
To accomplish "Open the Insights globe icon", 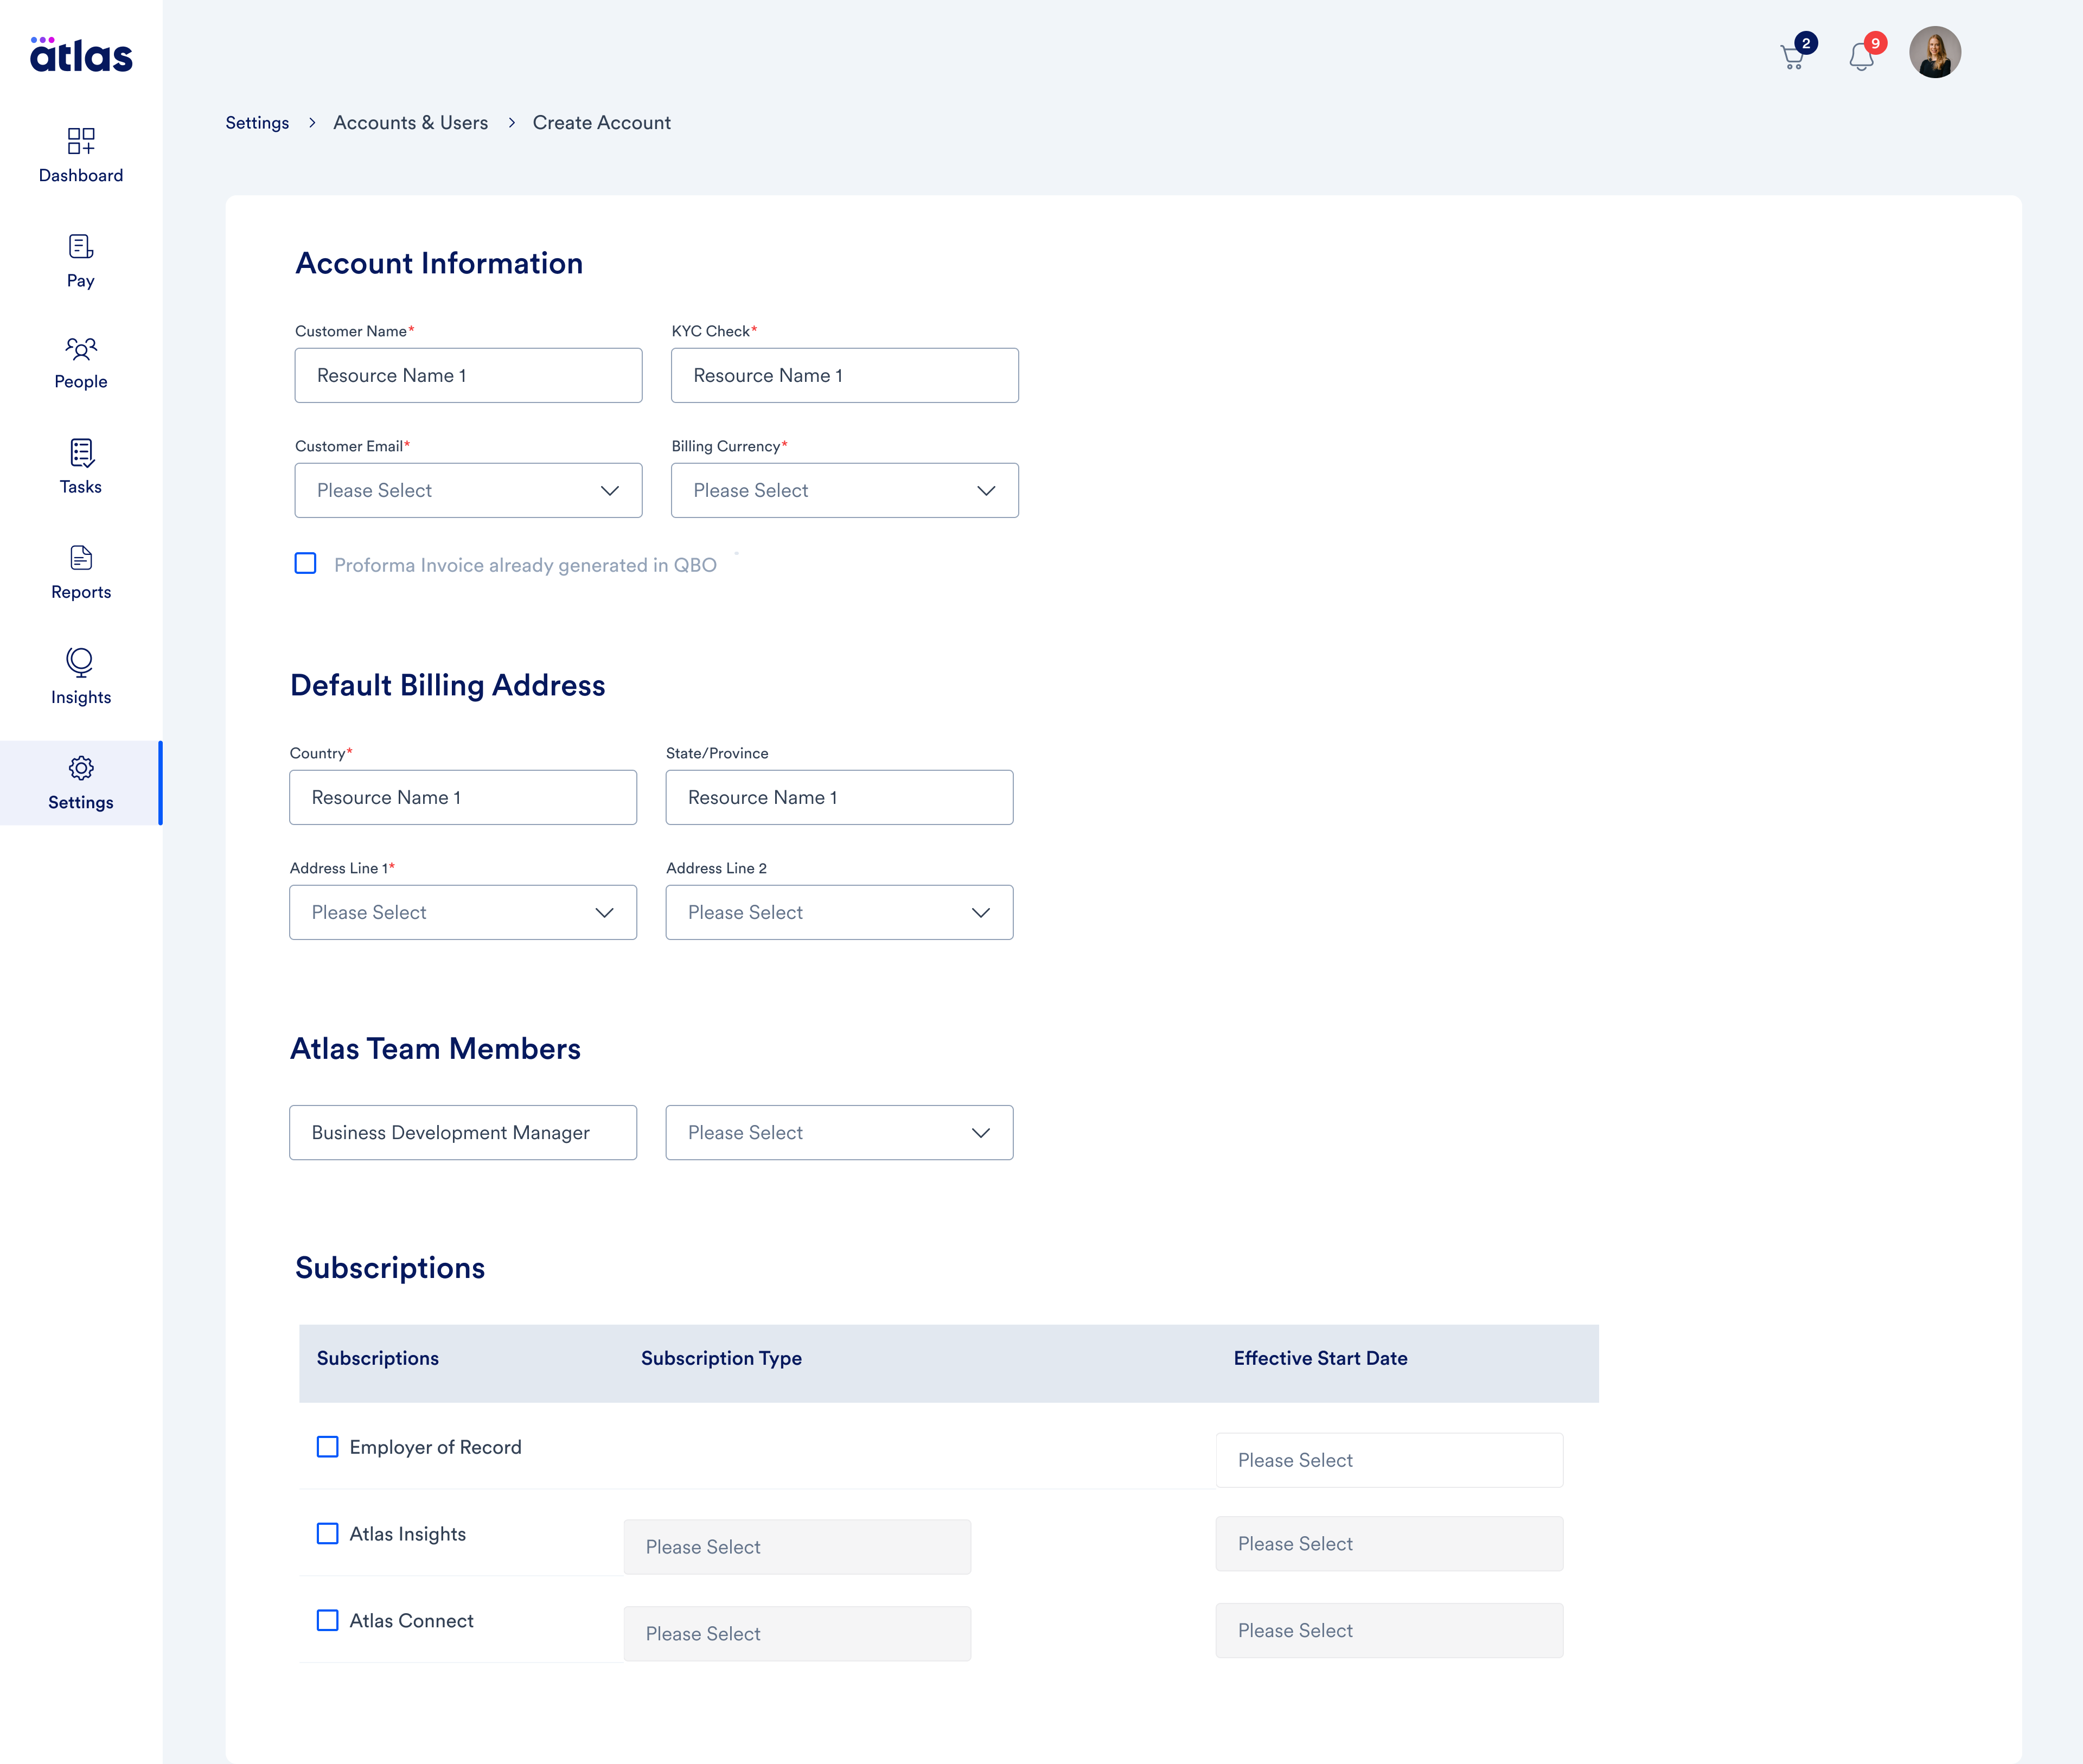I will pos(80,662).
